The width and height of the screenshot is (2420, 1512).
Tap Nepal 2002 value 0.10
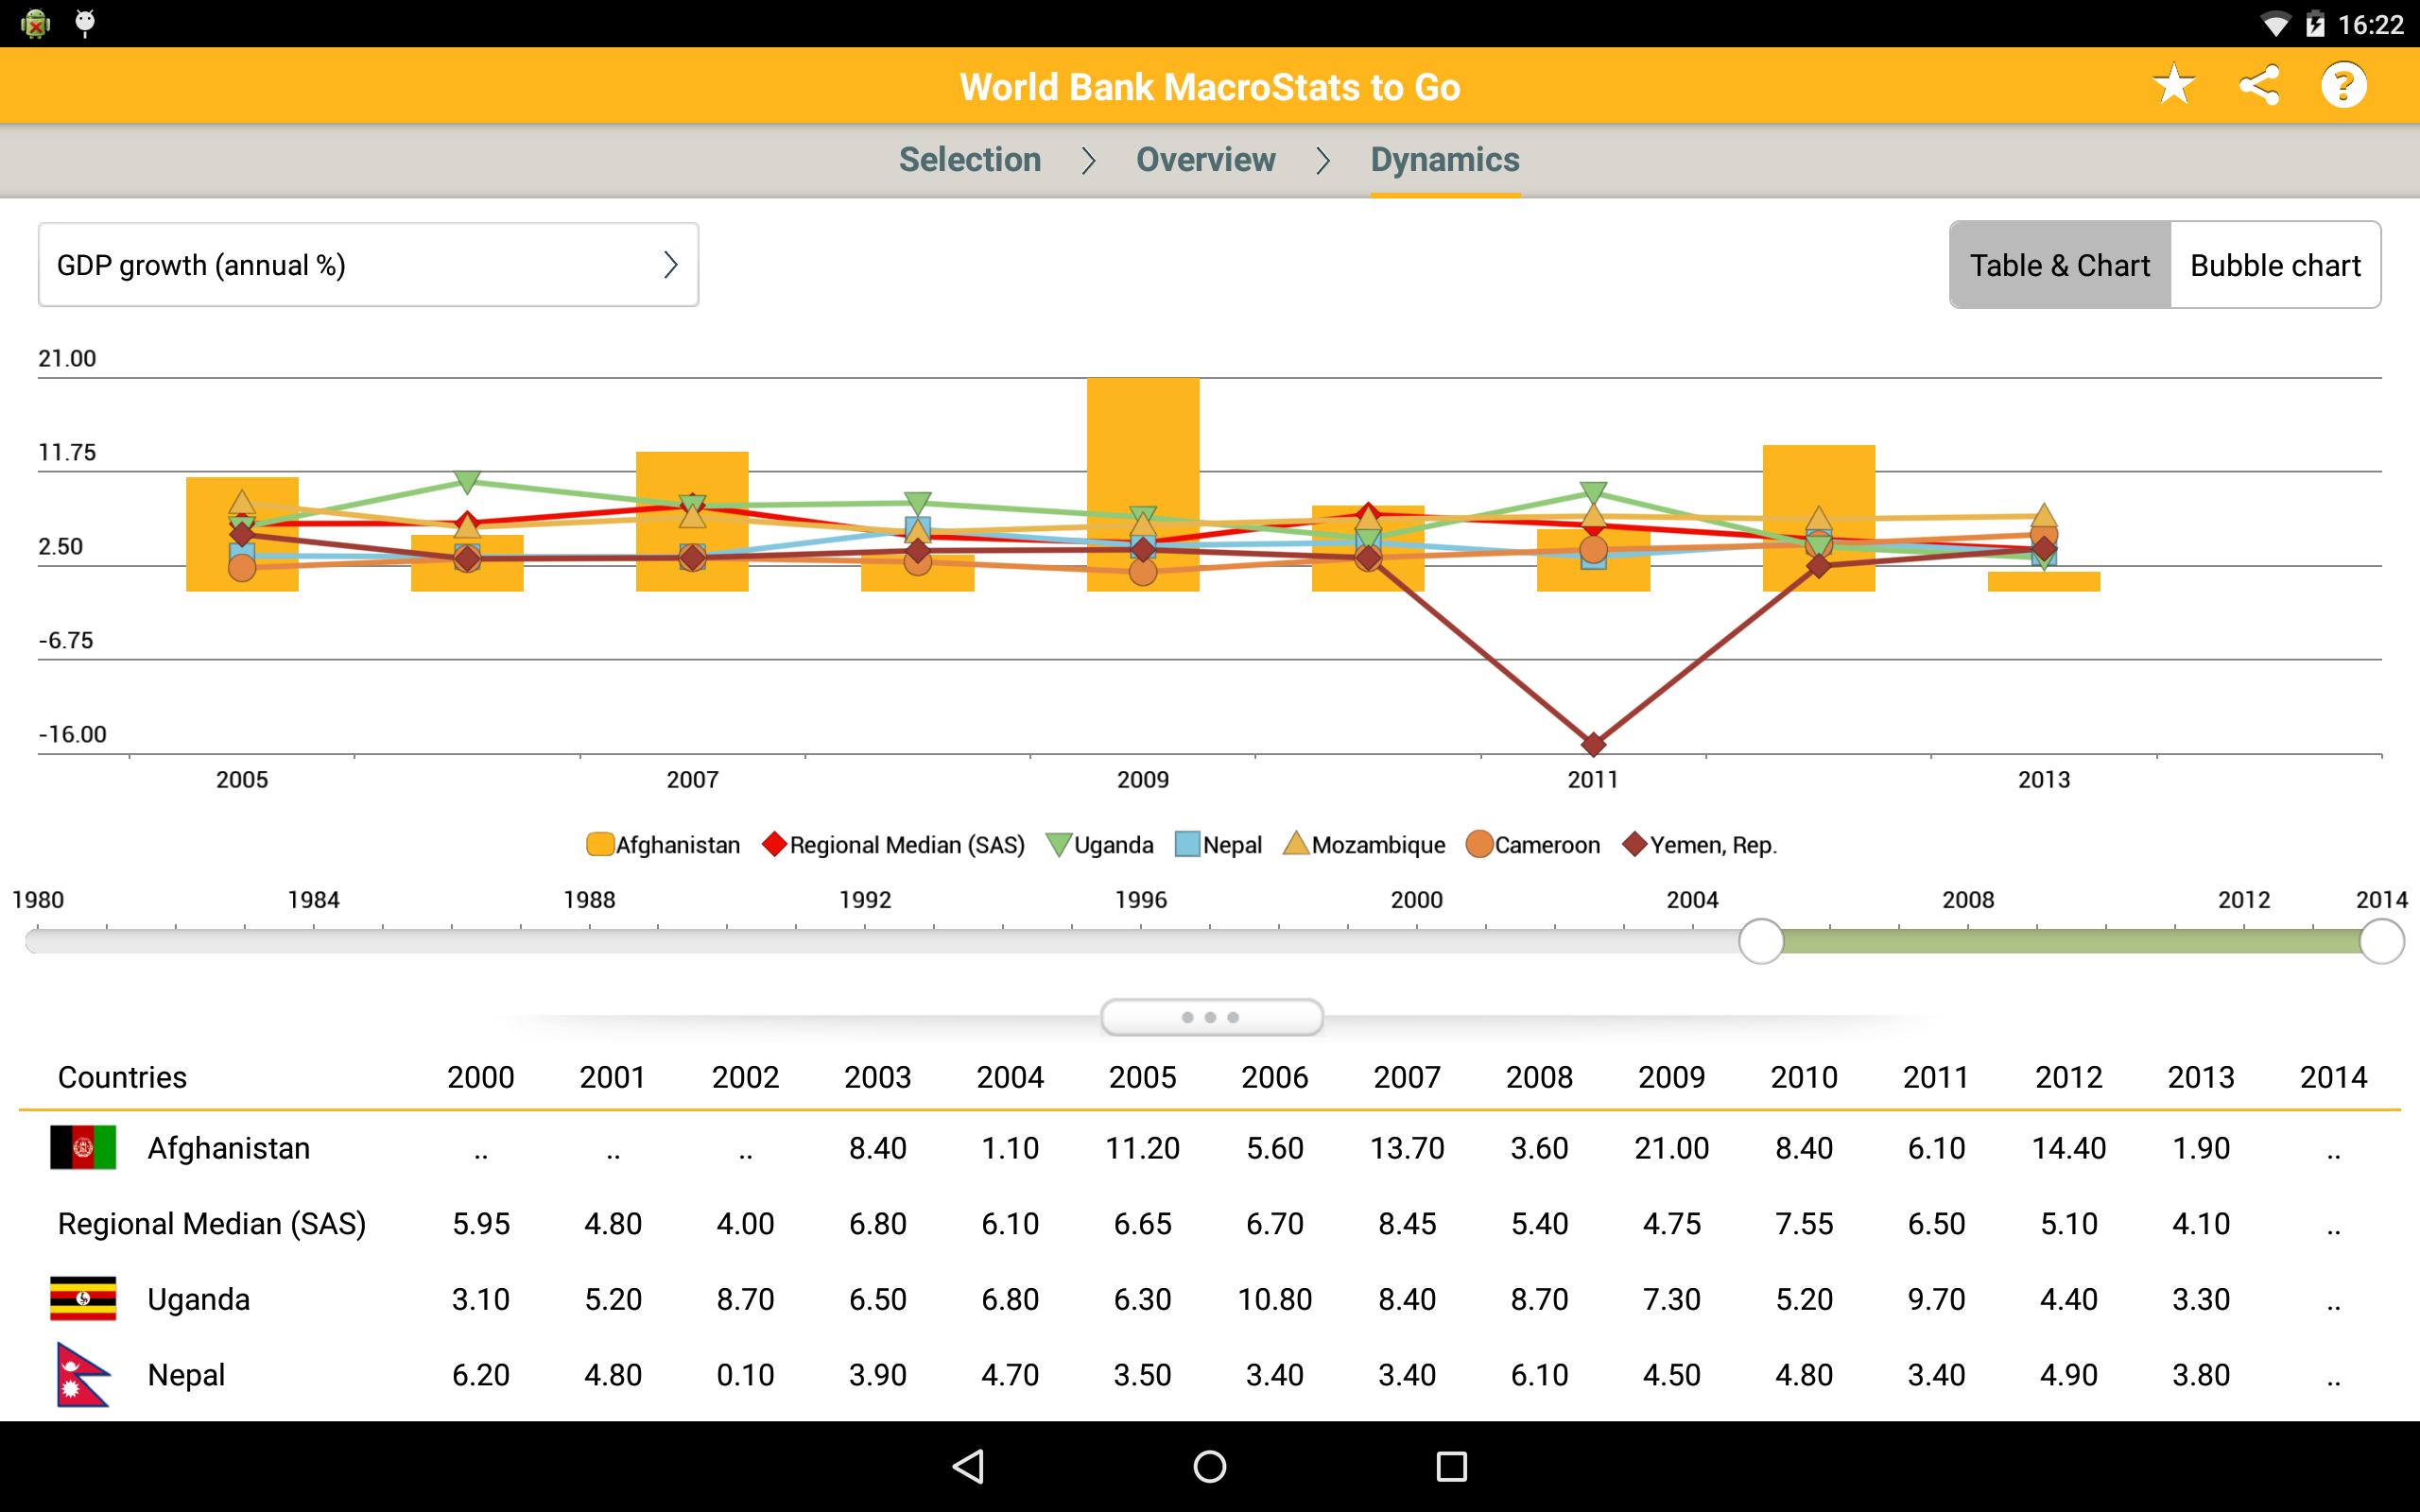745,1375
